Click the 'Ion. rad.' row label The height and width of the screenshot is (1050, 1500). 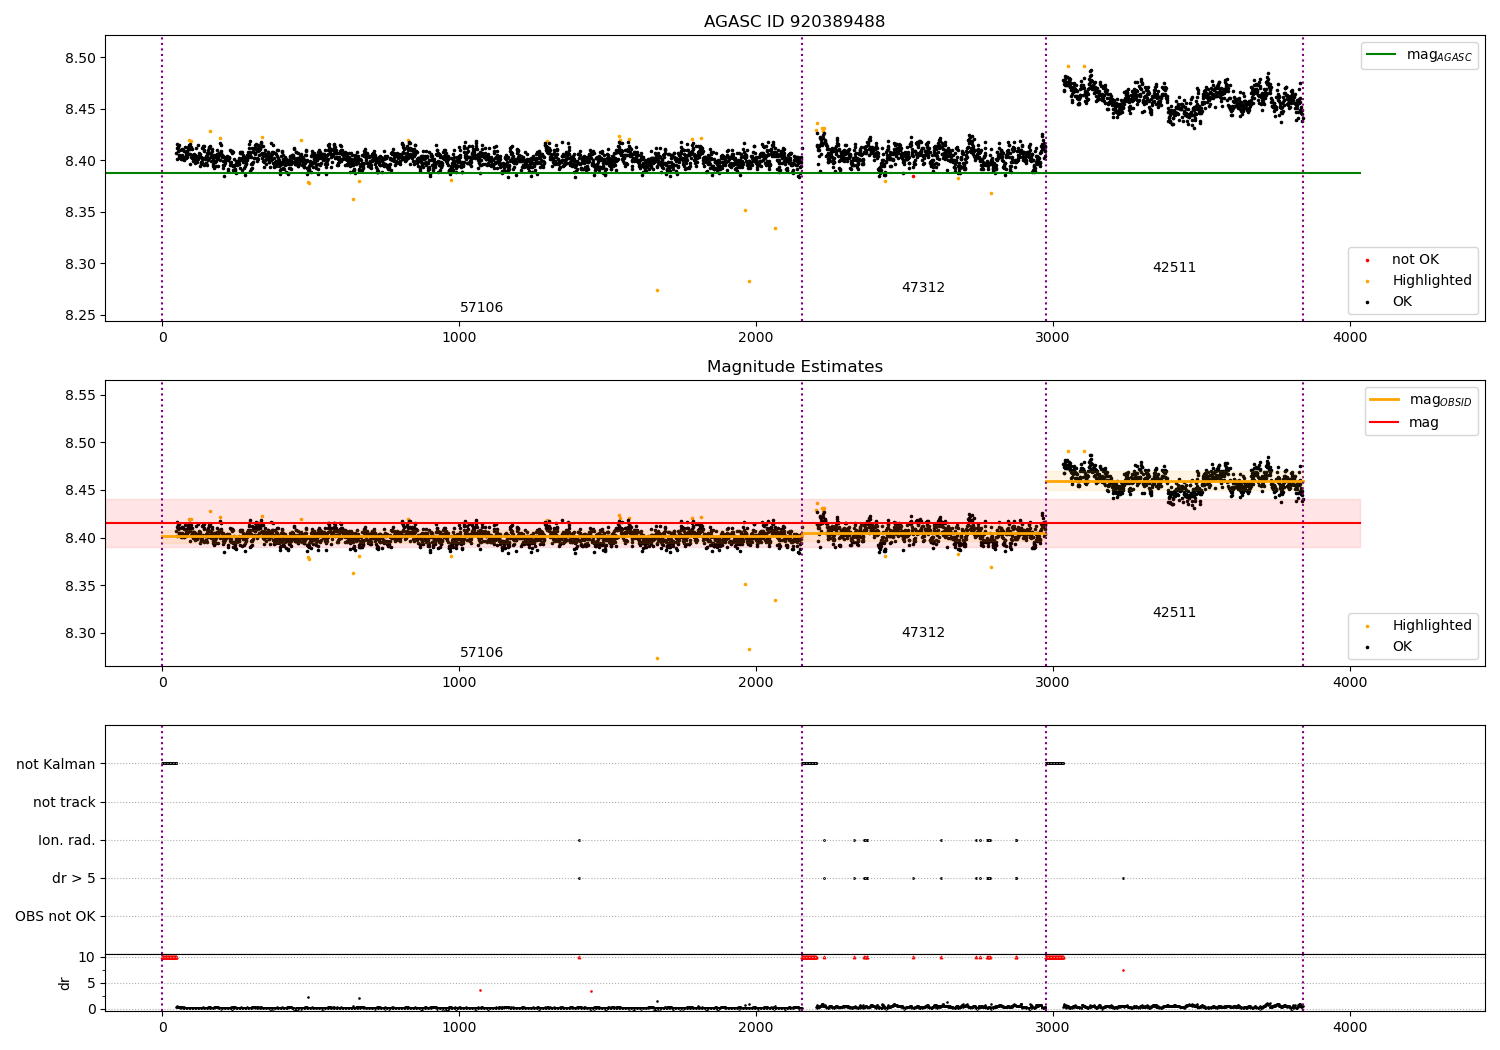[x=67, y=841]
